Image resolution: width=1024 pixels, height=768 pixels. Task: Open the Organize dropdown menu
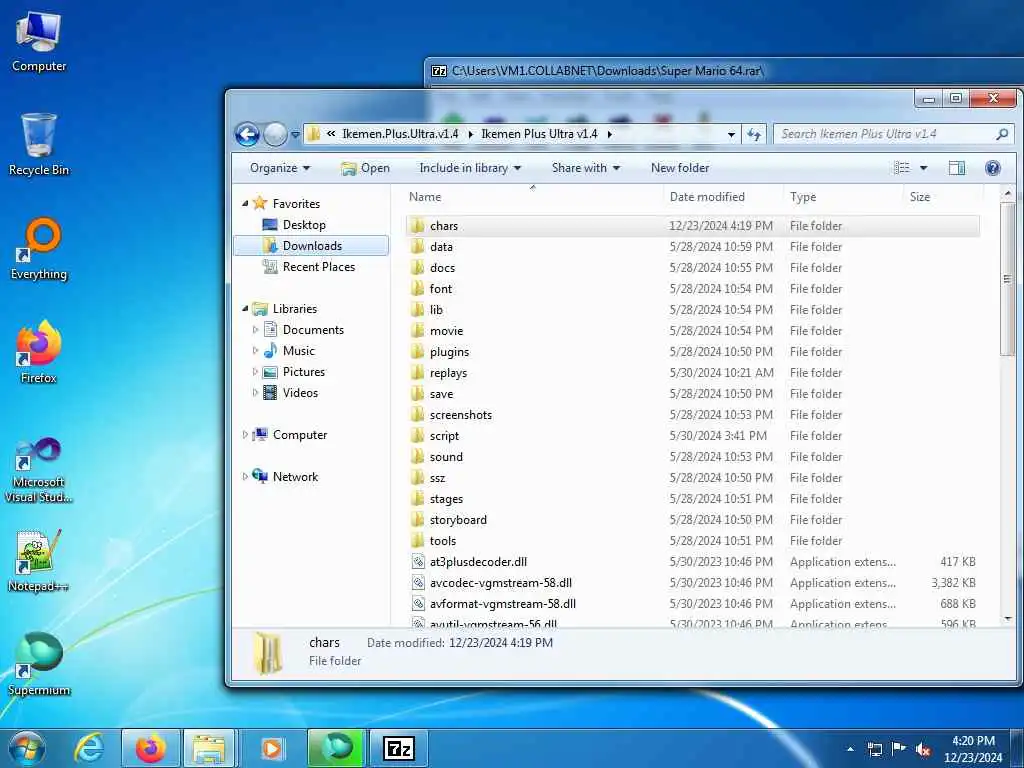pos(280,168)
